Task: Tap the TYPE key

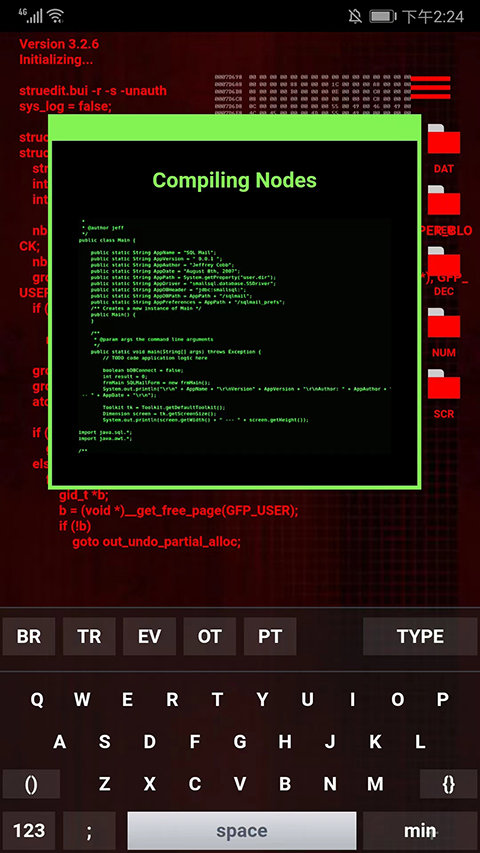Action: (x=420, y=636)
